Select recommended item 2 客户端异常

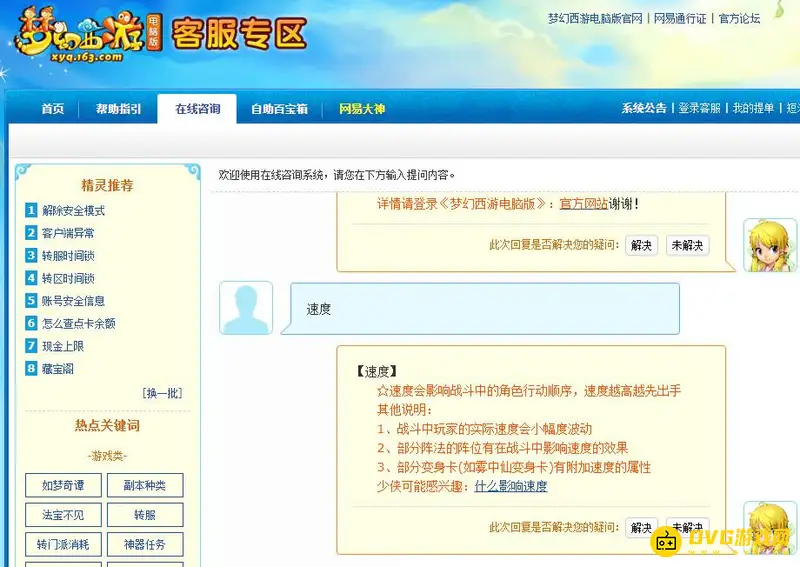[68, 233]
